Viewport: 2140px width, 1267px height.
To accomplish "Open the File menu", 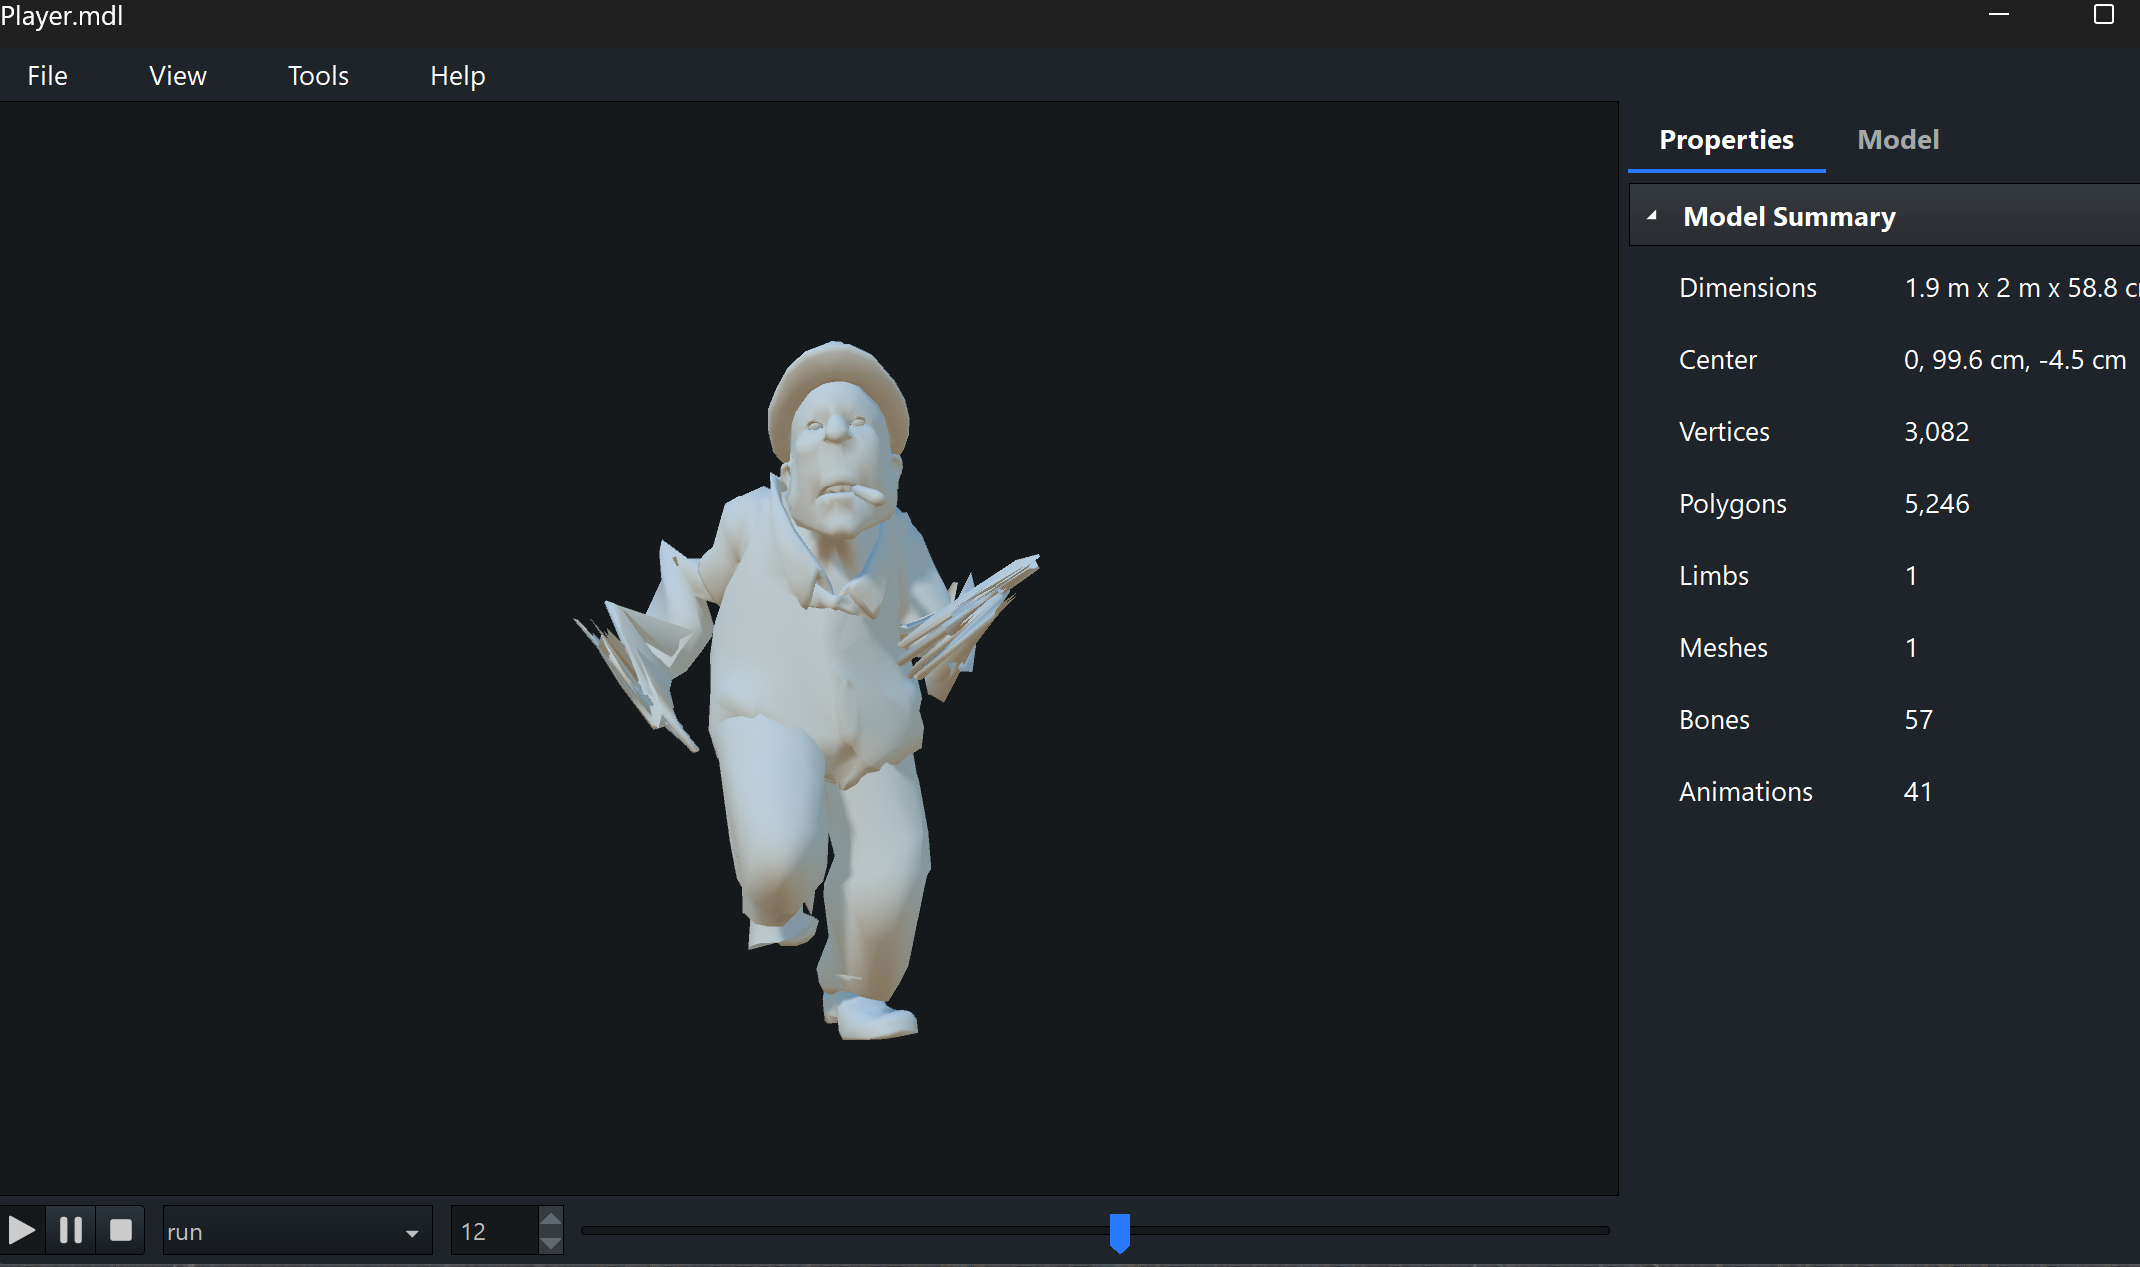I will [x=47, y=76].
